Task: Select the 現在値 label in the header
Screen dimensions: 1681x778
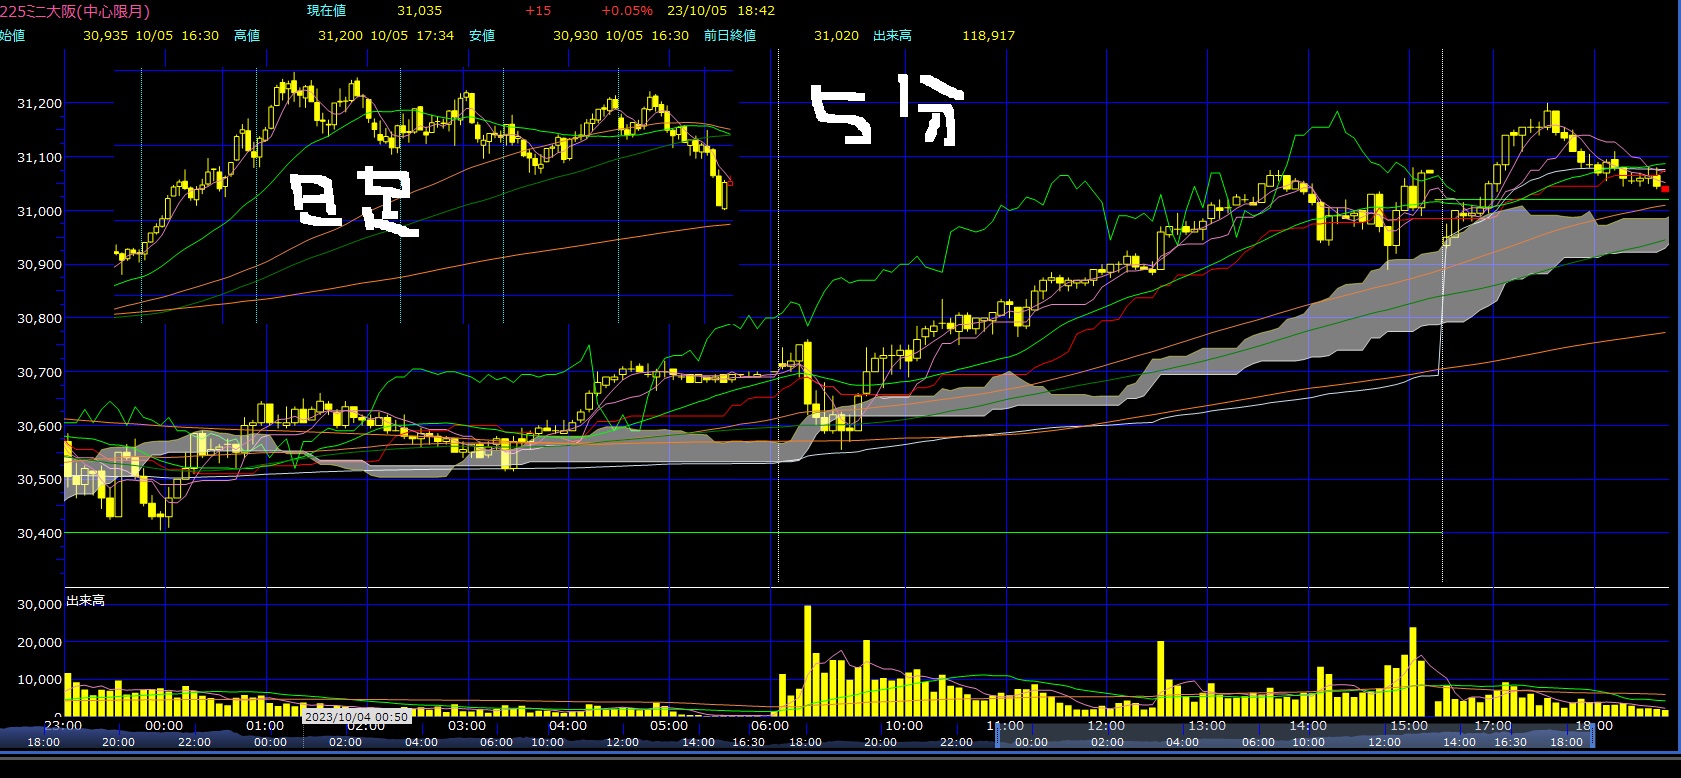Action: point(326,11)
